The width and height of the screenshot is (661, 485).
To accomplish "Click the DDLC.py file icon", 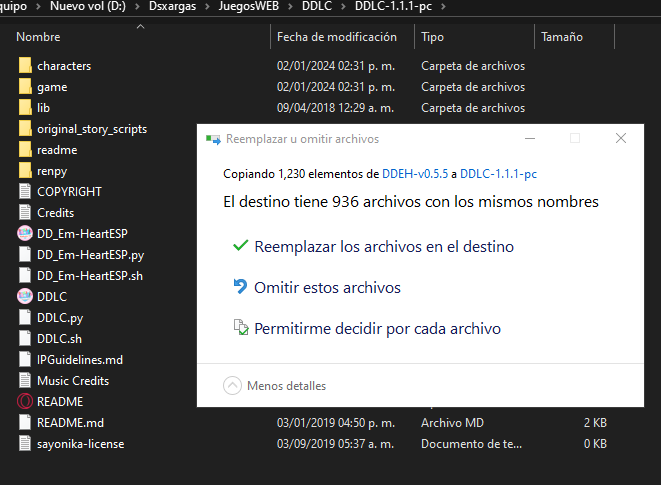I will point(25,317).
